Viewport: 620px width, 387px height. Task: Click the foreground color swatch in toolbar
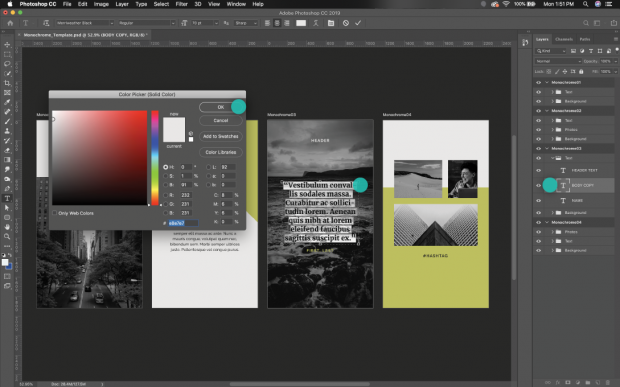[5, 262]
